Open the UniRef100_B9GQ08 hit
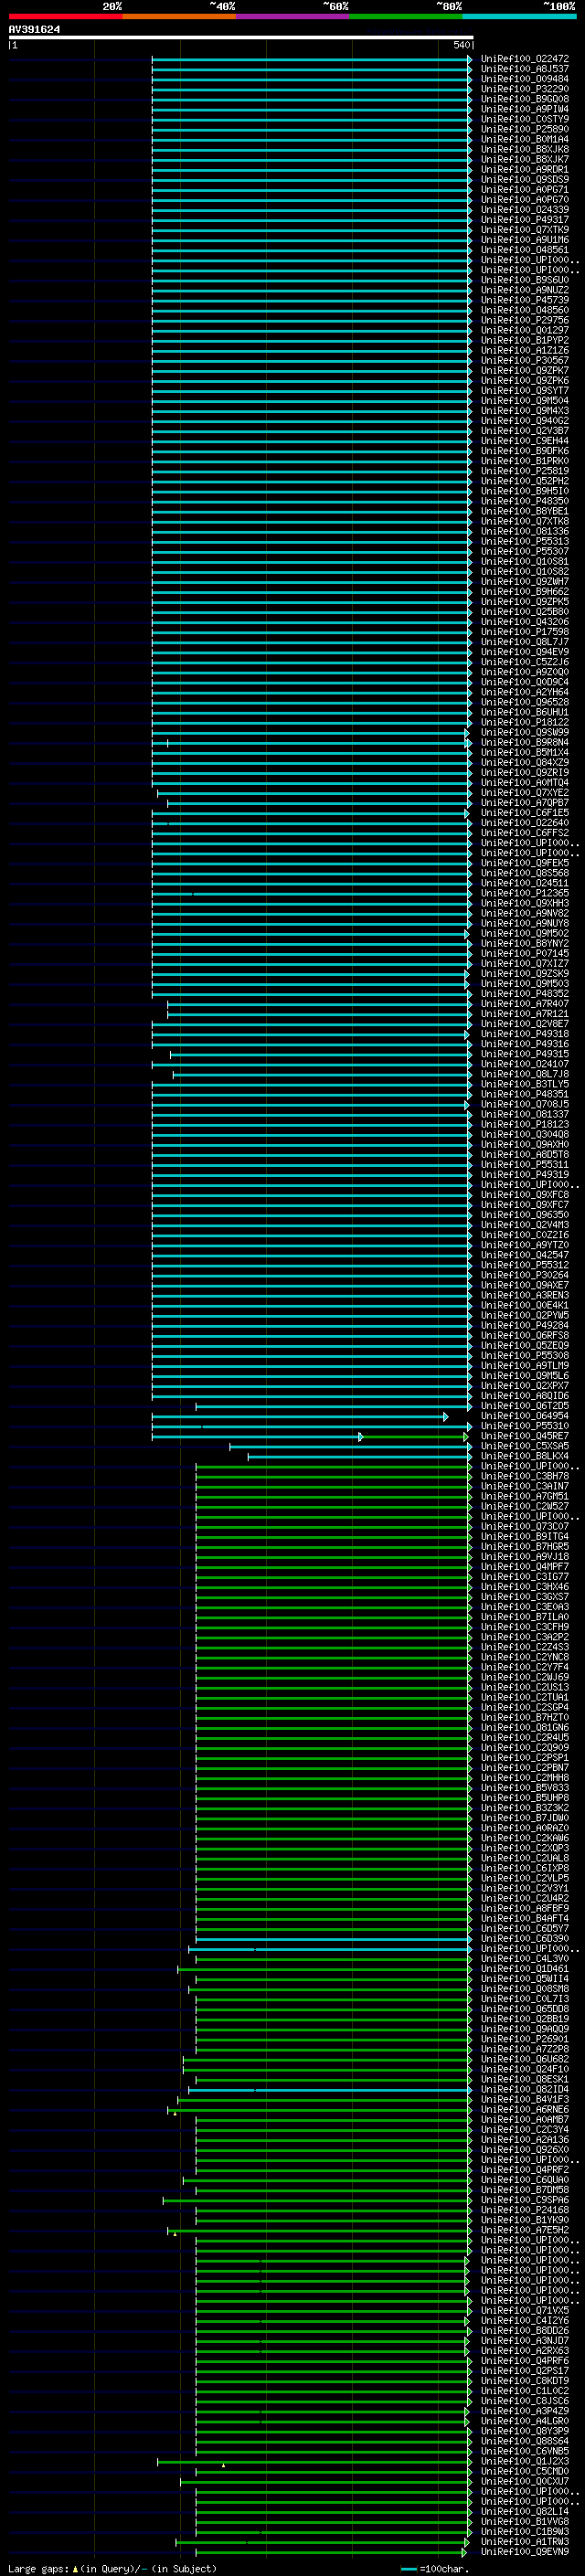 point(524,99)
